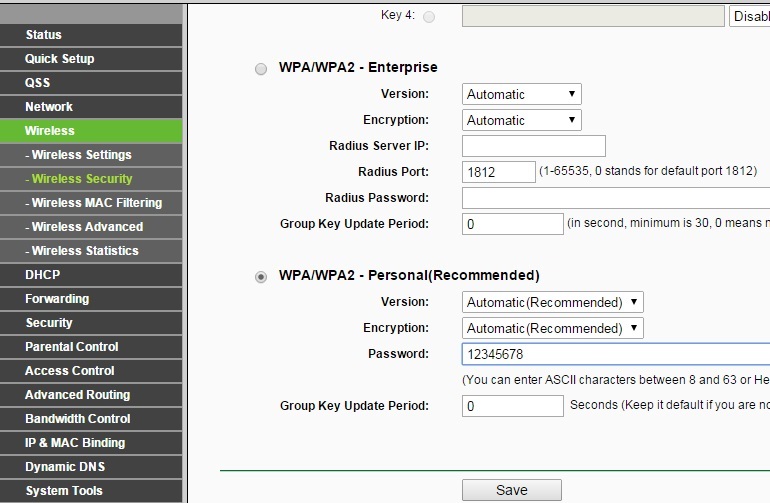Screen dimensions: 770x503
Task: Navigate to Quick Setup
Action: (60, 59)
